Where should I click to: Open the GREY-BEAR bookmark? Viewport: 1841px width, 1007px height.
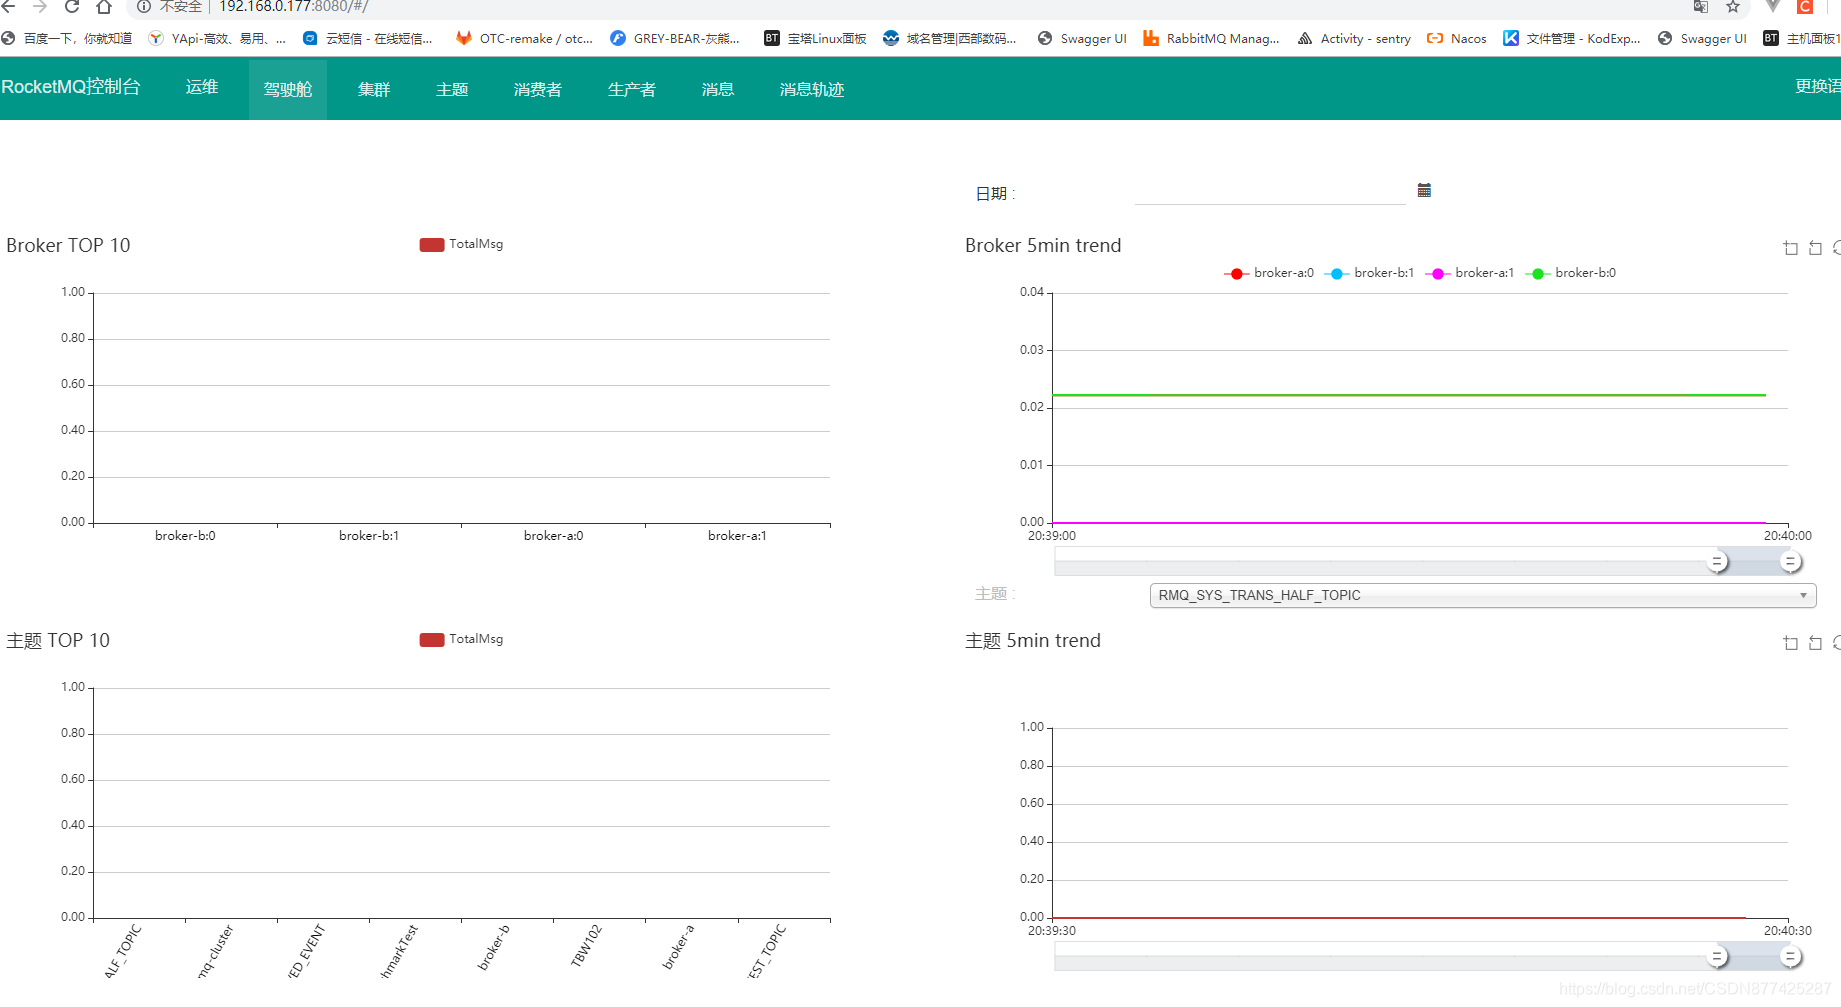click(x=676, y=39)
